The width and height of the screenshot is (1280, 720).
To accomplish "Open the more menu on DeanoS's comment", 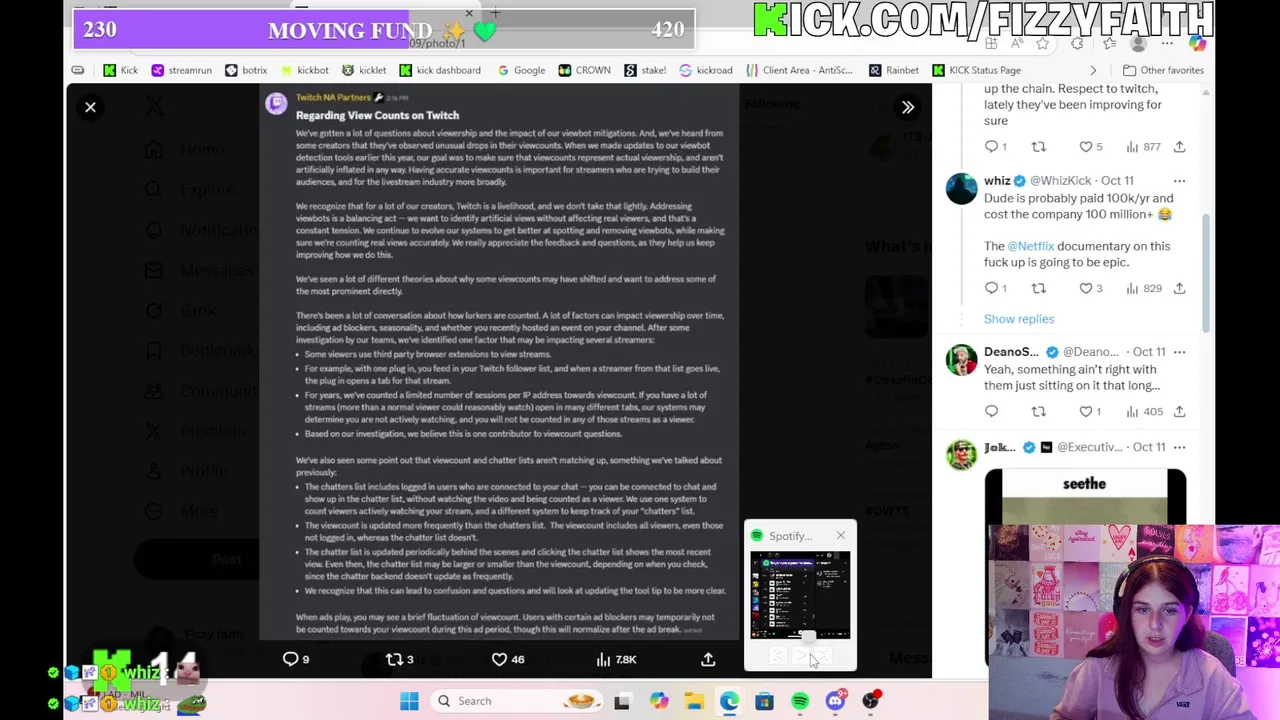I will click(x=1179, y=352).
